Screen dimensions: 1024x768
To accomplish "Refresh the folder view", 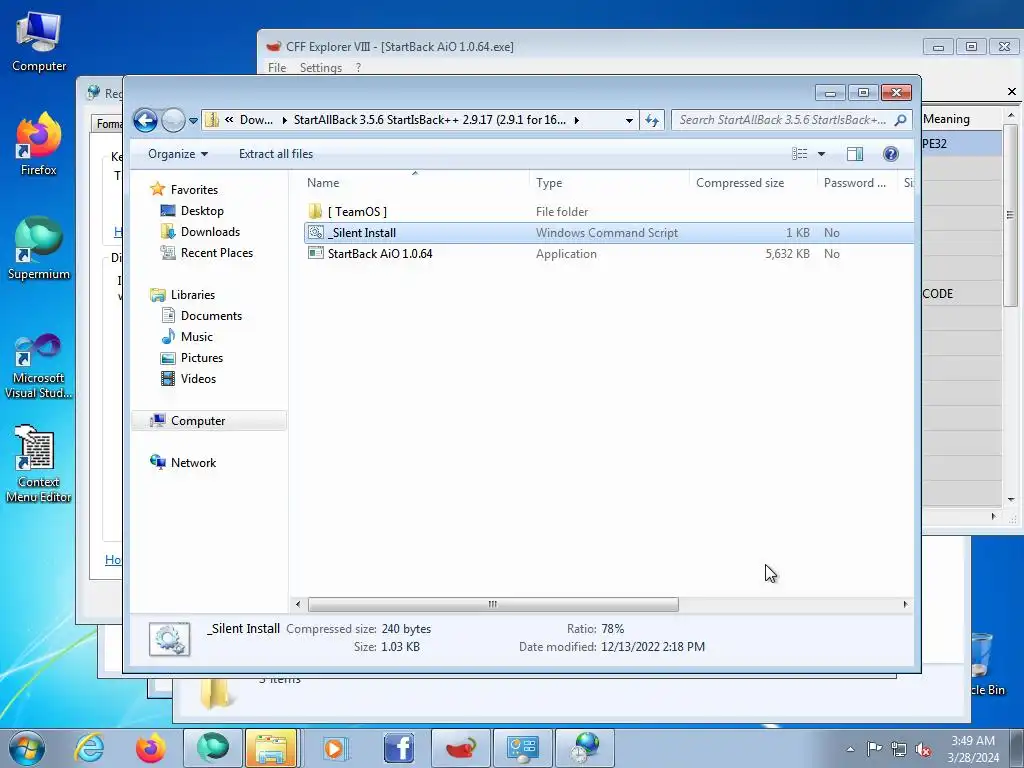I will pyautogui.click(x=652, y=120).
